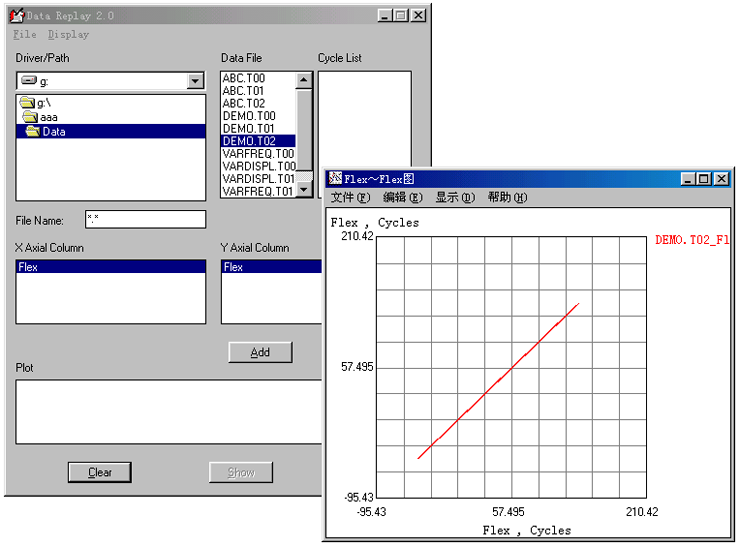Open 文件(F) menu in Flex window
Viewport: 740px width, 547px height.
(x=350, y=197)
